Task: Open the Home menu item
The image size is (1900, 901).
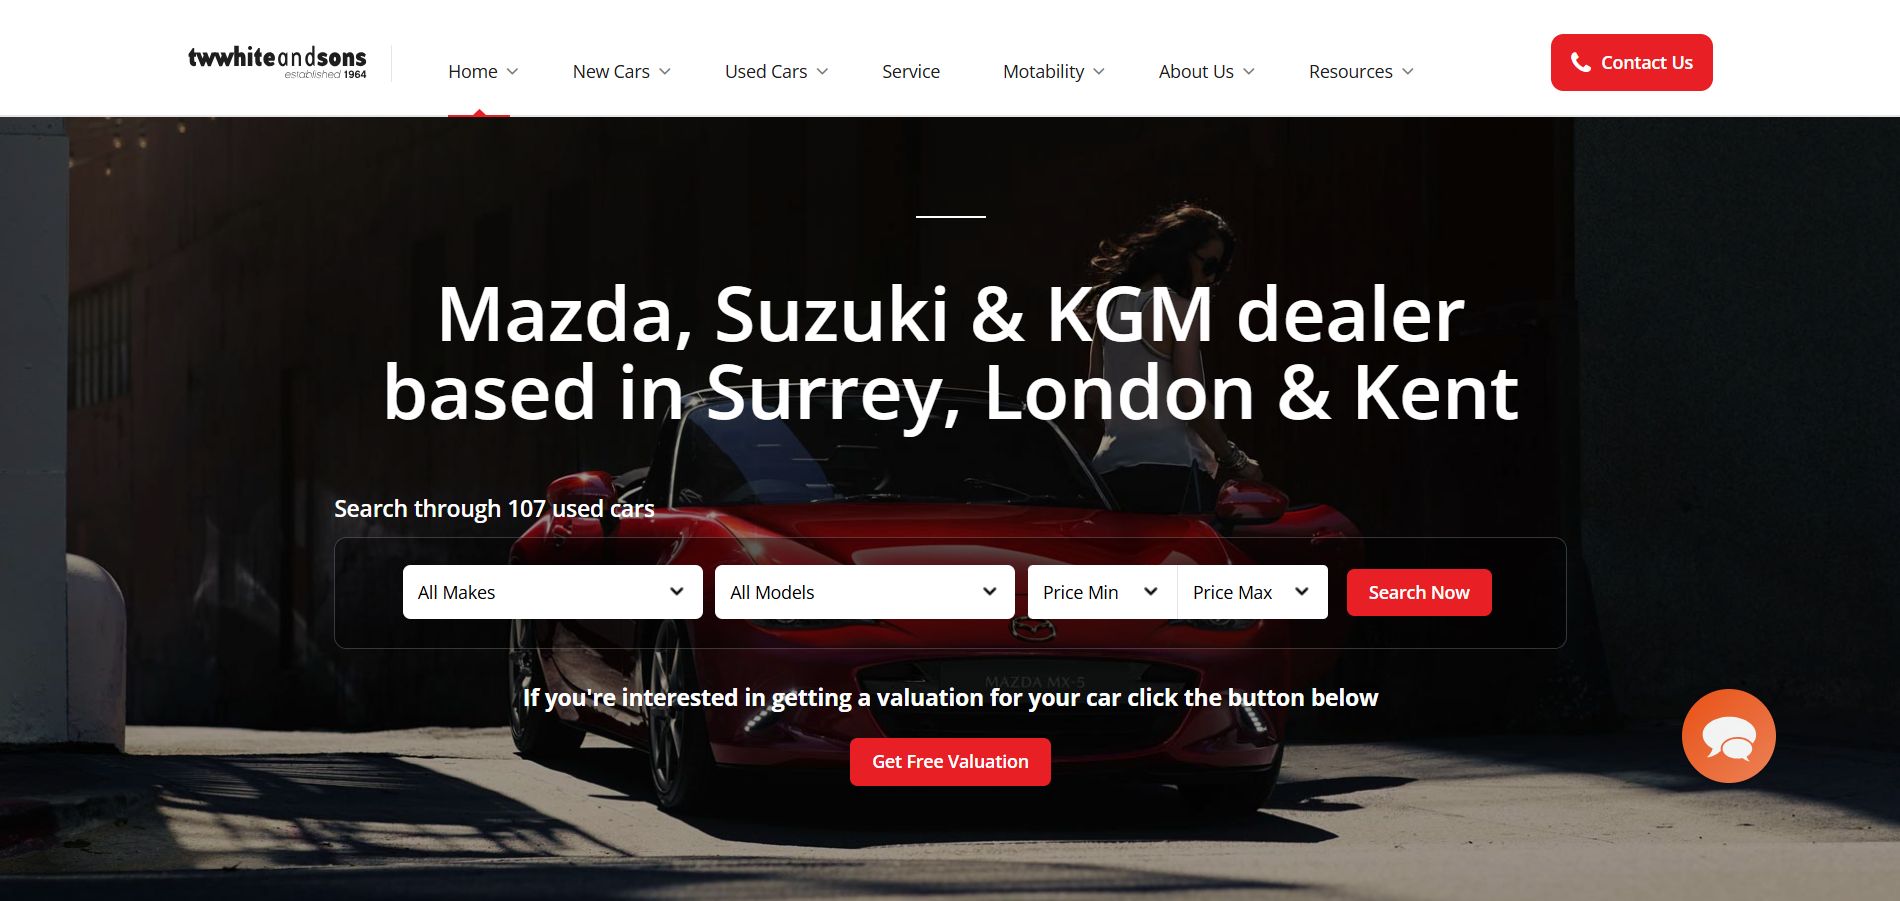Action: (473, 72)
